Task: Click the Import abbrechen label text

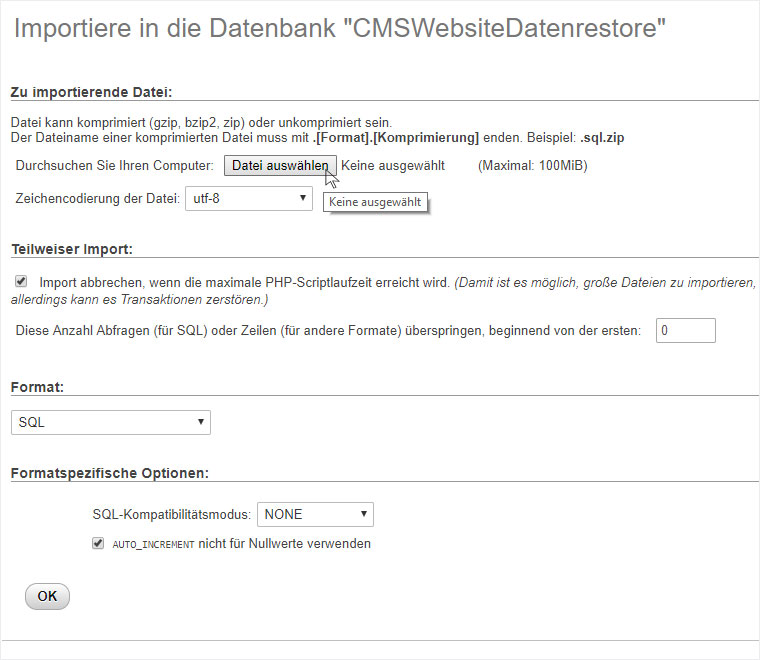Action: coord(245,283)
